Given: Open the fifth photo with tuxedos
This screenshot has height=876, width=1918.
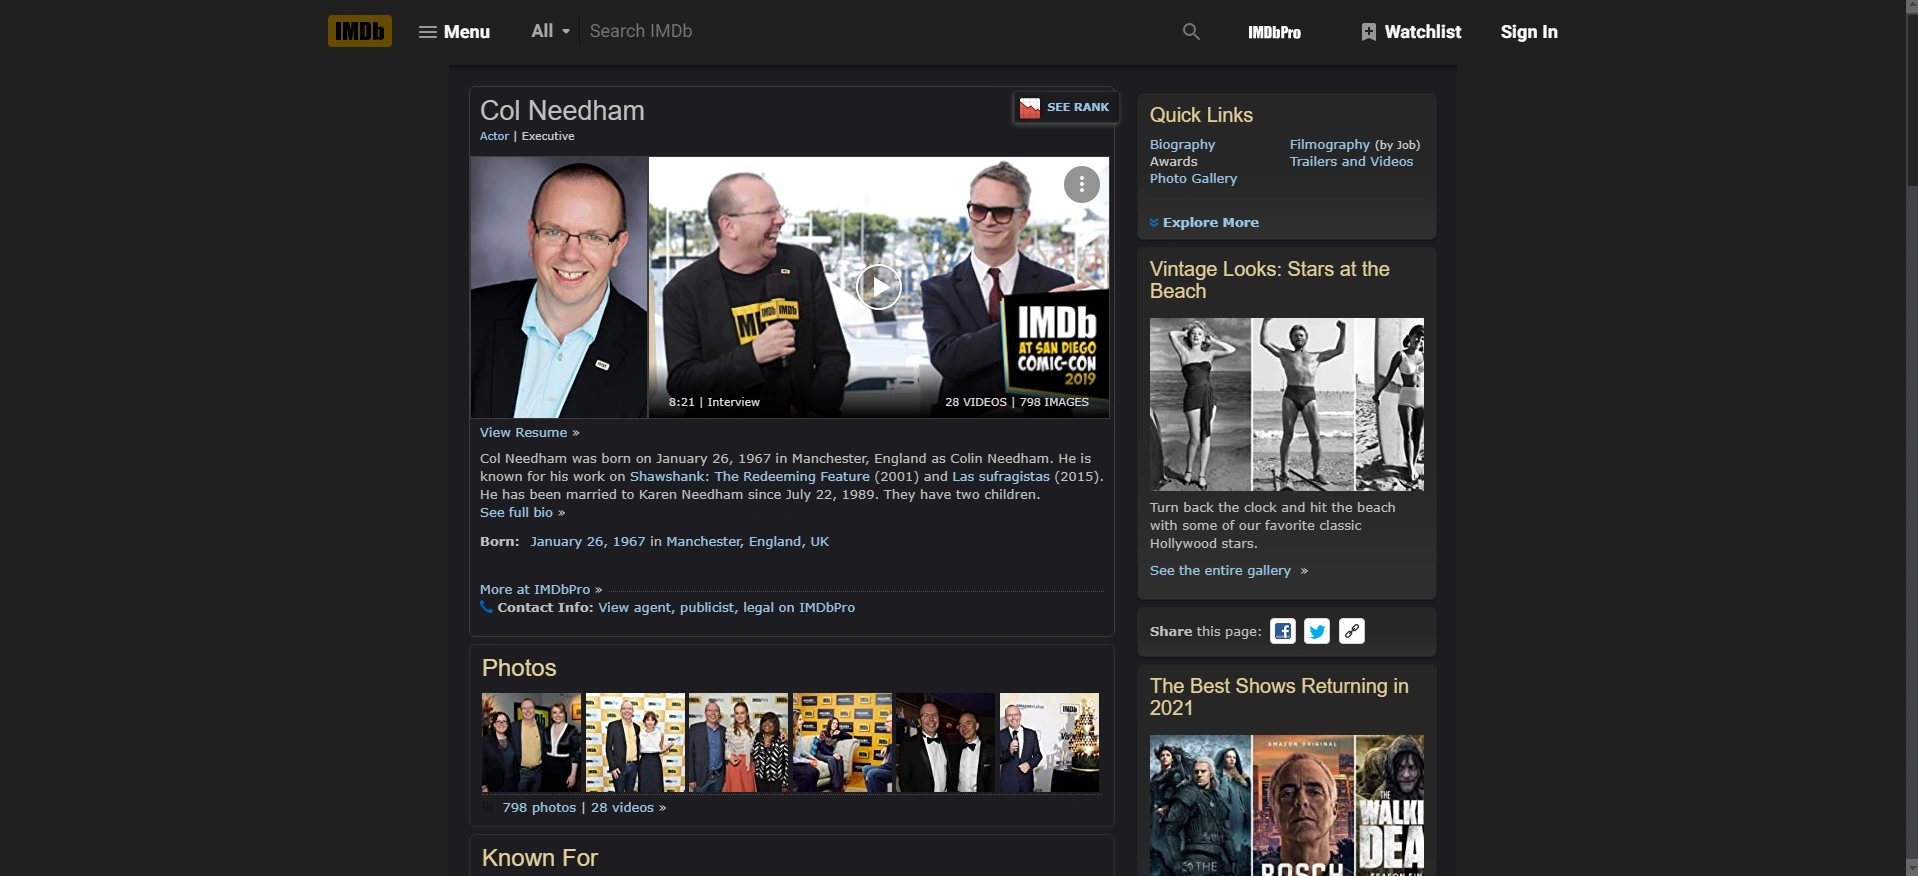Looking at the screenshot, I should (945, 743).
